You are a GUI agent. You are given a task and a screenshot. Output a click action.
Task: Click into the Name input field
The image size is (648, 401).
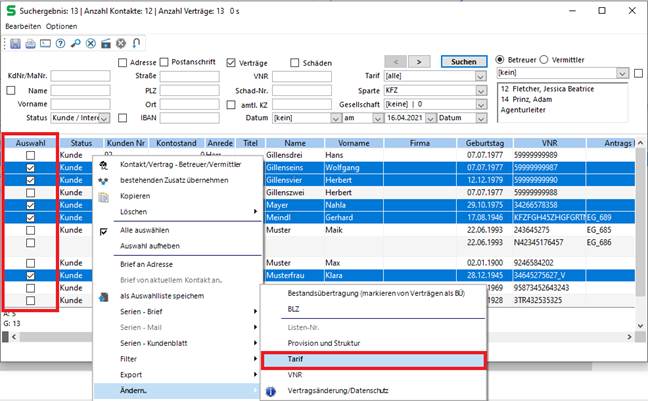[x=80, y=89]
